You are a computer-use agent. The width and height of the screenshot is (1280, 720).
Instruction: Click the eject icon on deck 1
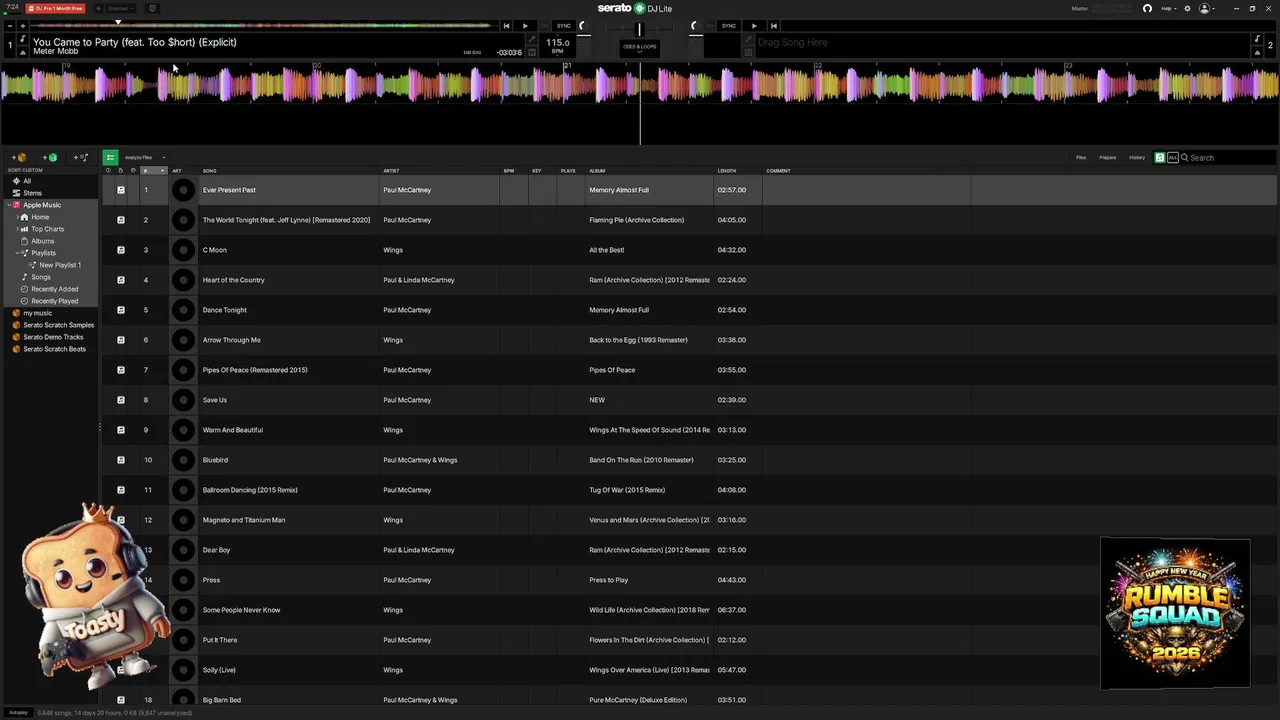23,51
